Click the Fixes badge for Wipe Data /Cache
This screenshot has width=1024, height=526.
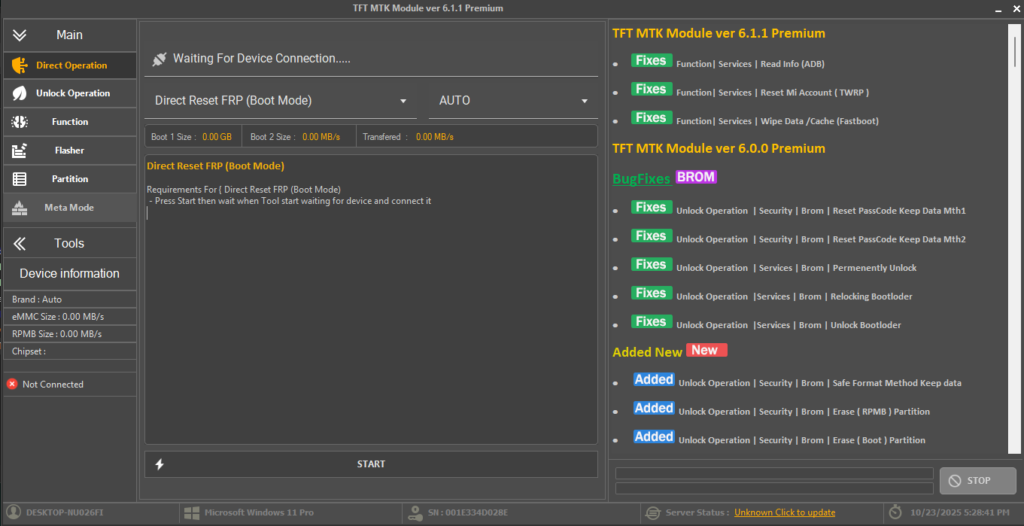651,118
